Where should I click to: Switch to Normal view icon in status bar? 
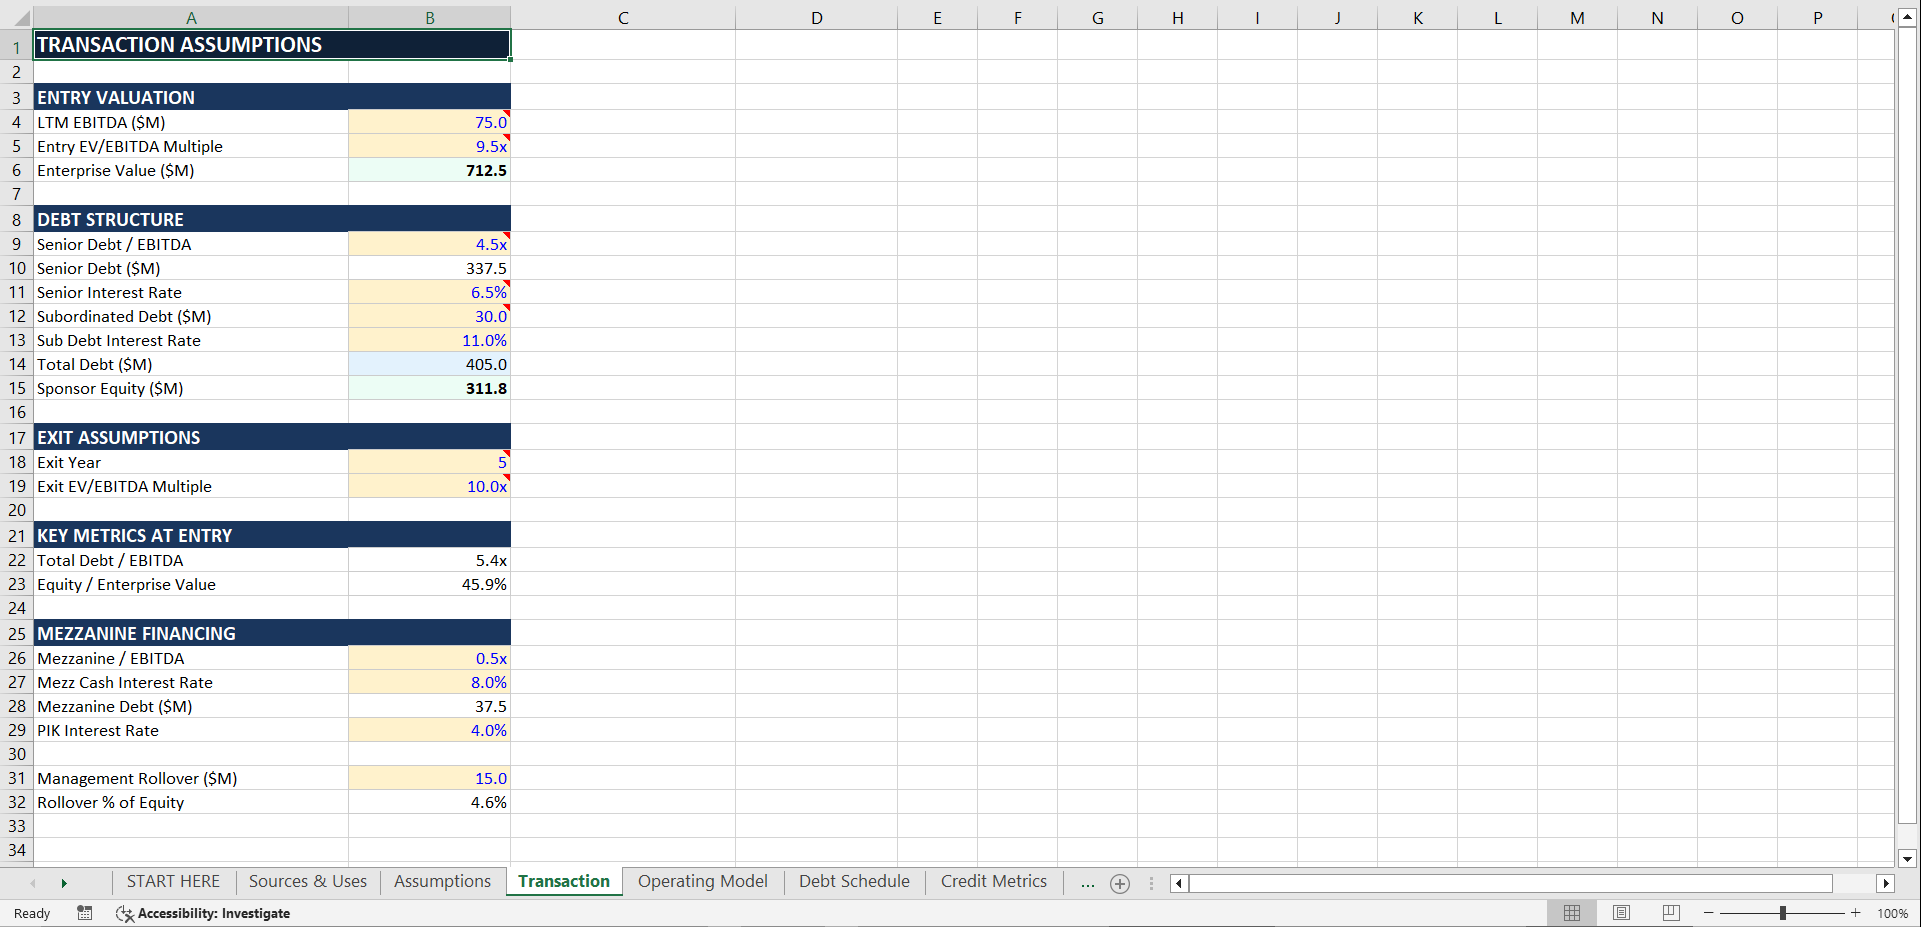tap(1571, 913)
